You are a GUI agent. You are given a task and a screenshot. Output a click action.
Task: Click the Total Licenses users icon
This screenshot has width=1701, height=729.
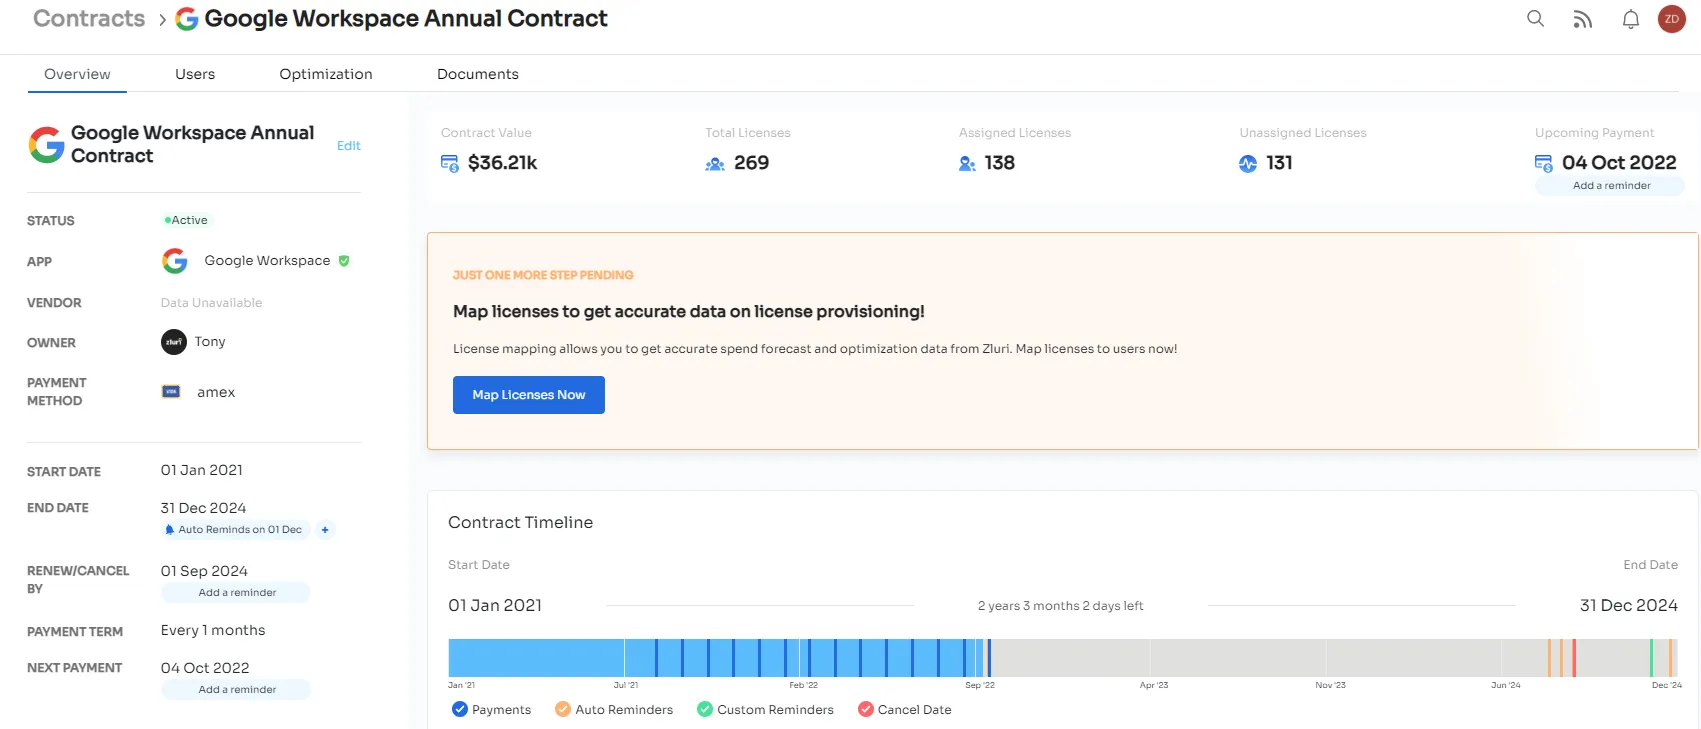715,163
